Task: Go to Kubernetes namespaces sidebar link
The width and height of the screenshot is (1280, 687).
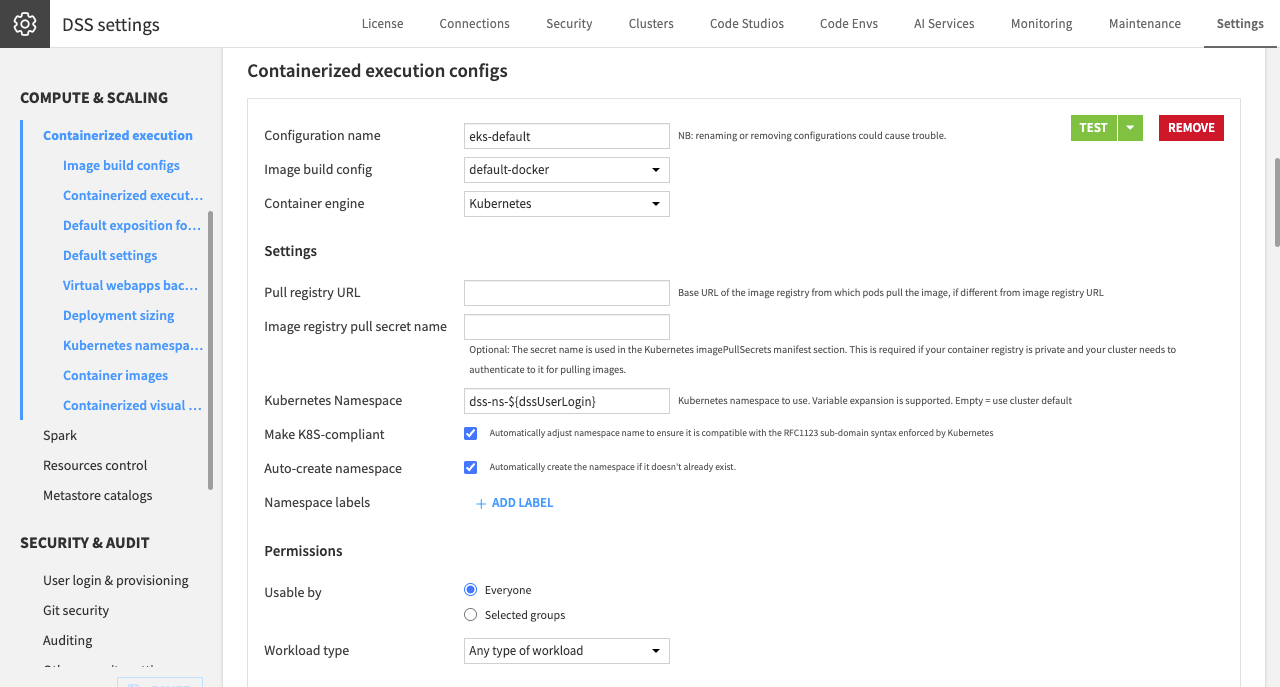Action: [x=133, y=345]
